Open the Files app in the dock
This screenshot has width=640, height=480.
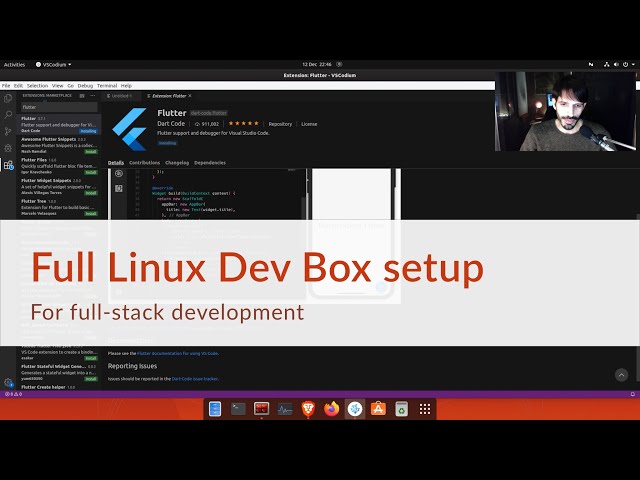215,409
